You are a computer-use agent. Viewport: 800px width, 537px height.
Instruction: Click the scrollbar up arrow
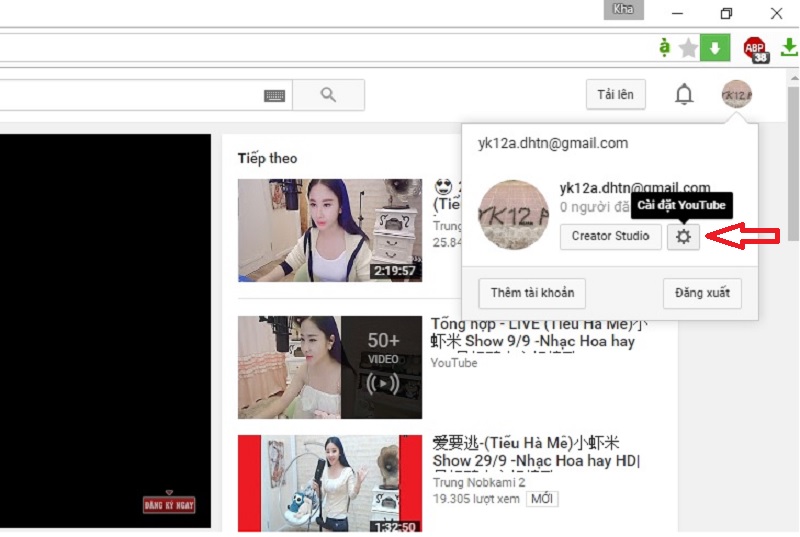pos(794,78)
